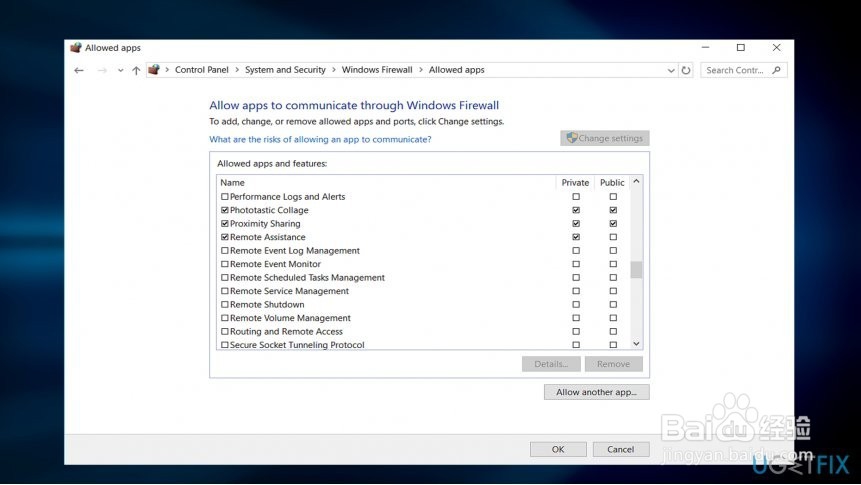Go back using the back arrow
861x485 pixels.
click(x=79, y=70)
